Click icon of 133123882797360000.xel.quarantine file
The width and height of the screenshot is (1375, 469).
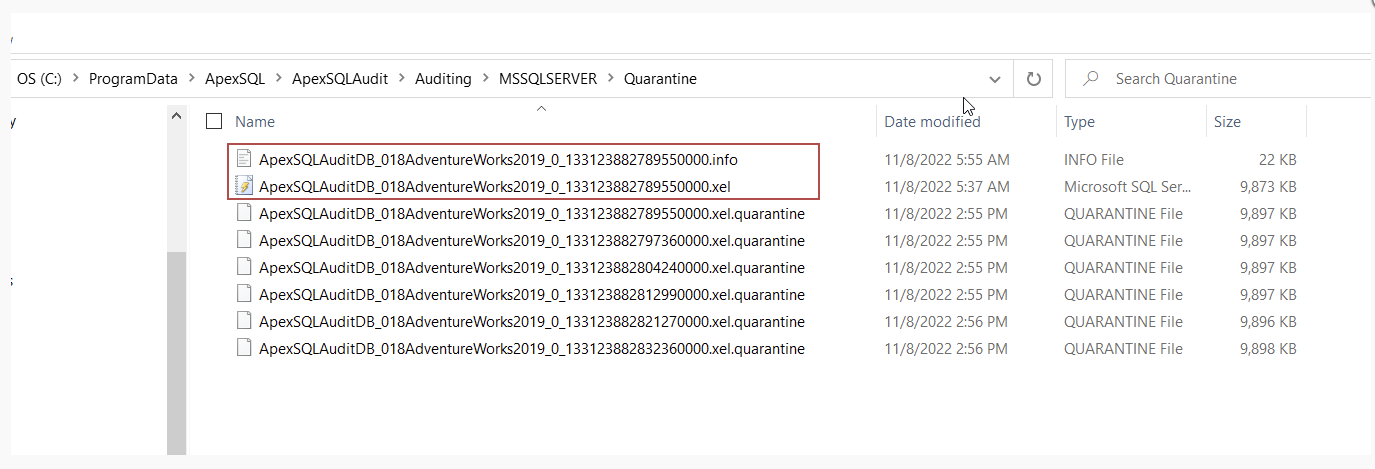tap(243, 240)
